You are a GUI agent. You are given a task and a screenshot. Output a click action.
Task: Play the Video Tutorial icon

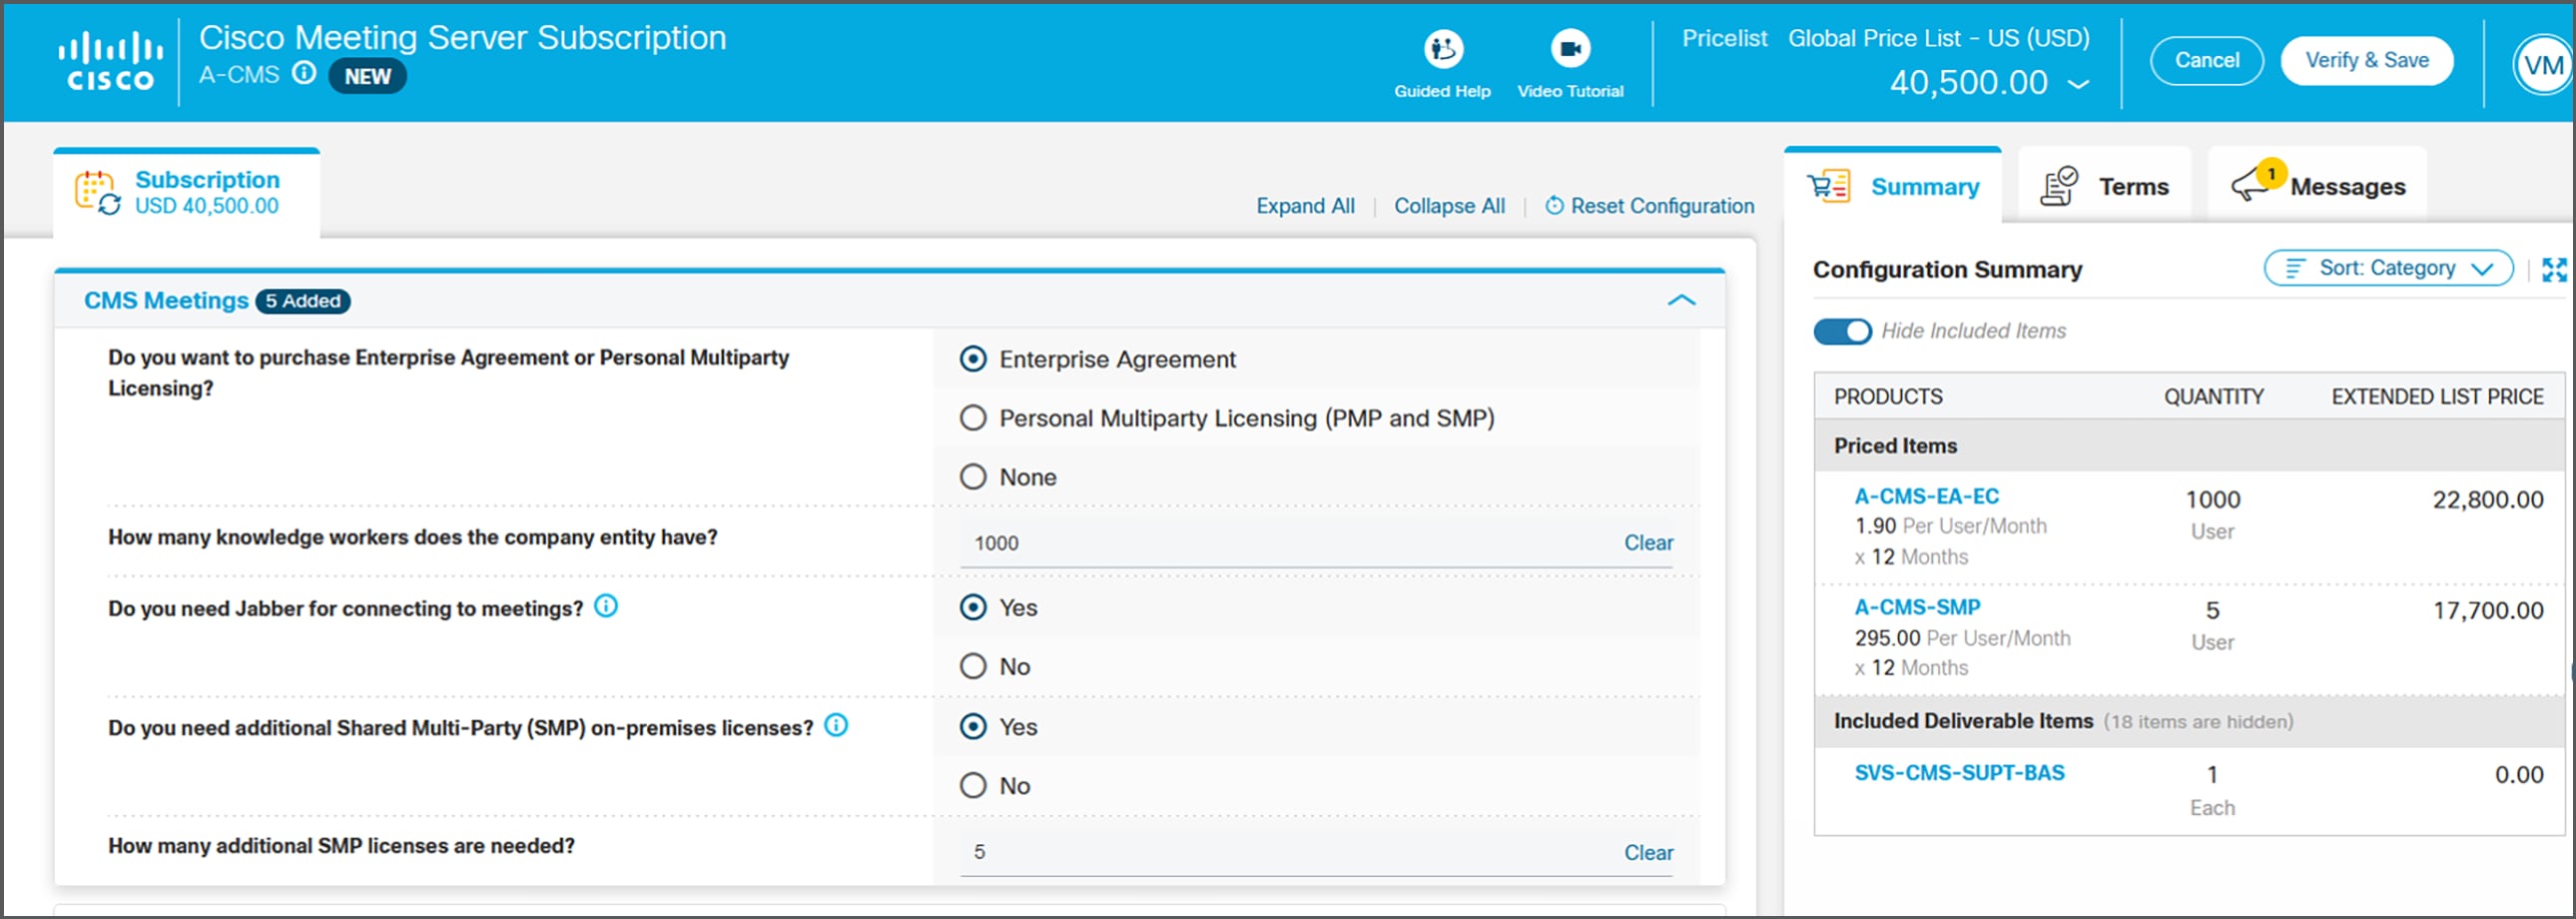[x=1570, y=48]
